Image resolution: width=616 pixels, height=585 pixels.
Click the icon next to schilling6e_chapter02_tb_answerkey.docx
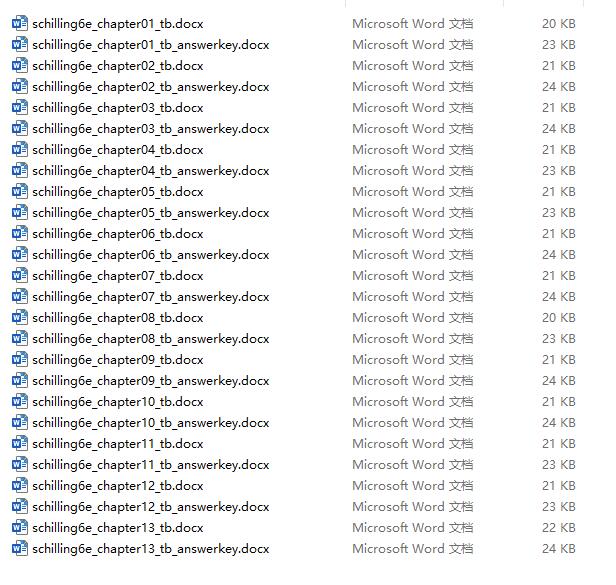pyautogui.click(x=20, y=86)
